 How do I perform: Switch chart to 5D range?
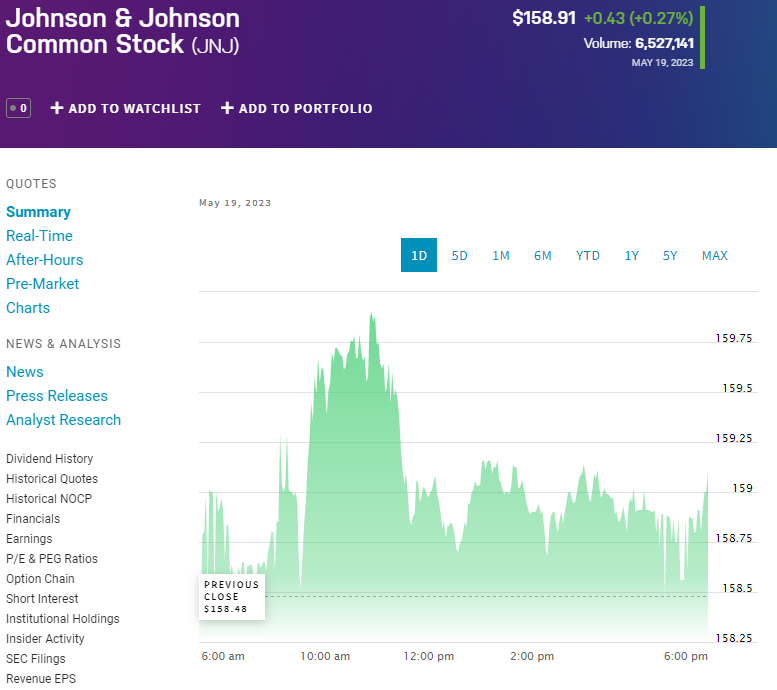click(459, 255)
